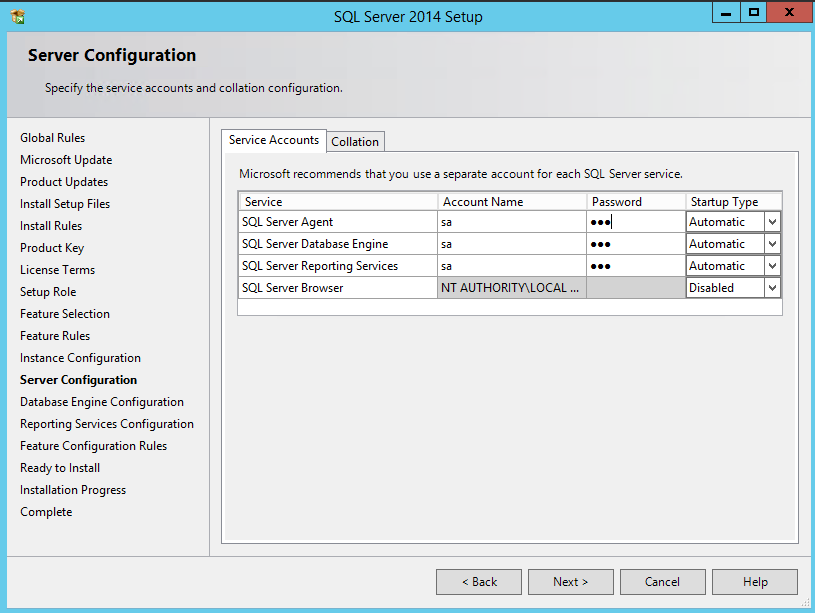Screen dimensions: 815x613
Task: Open the startup type dropdown for SQL Server Database Engine
Action: 772,243
